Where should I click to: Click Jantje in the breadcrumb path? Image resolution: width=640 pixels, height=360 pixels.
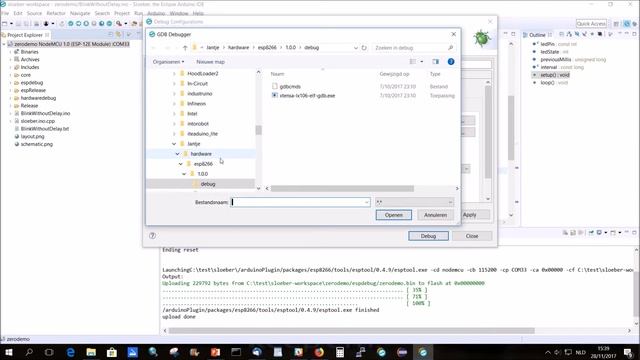(213, 48)
